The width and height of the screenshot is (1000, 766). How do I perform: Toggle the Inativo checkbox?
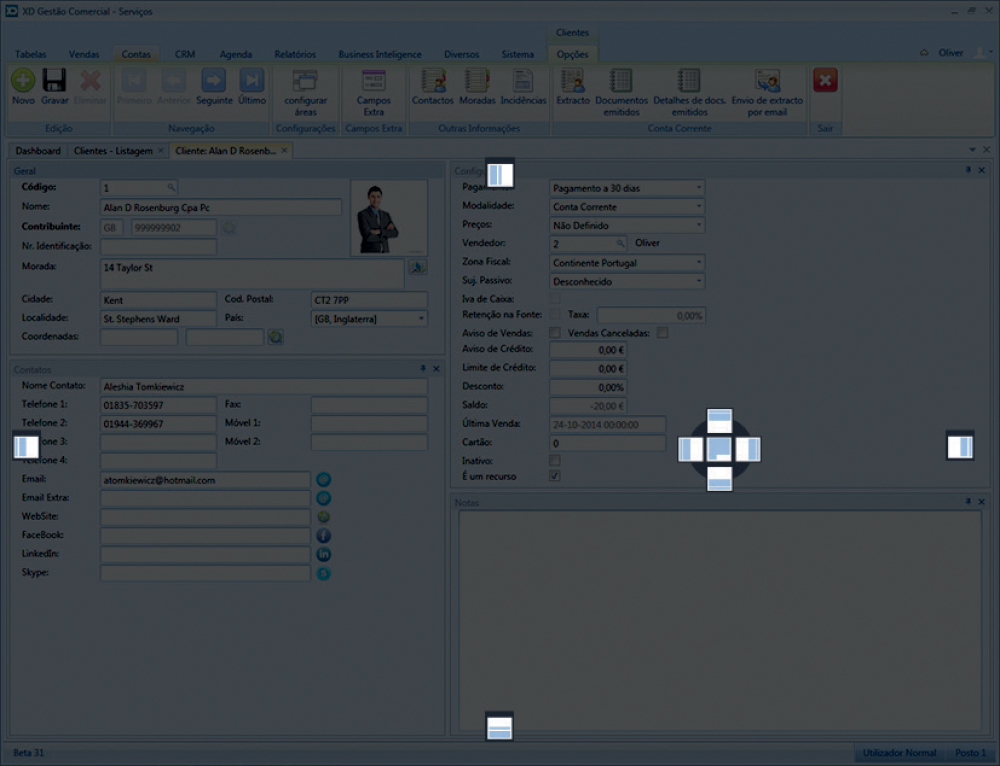coord(555,460)
